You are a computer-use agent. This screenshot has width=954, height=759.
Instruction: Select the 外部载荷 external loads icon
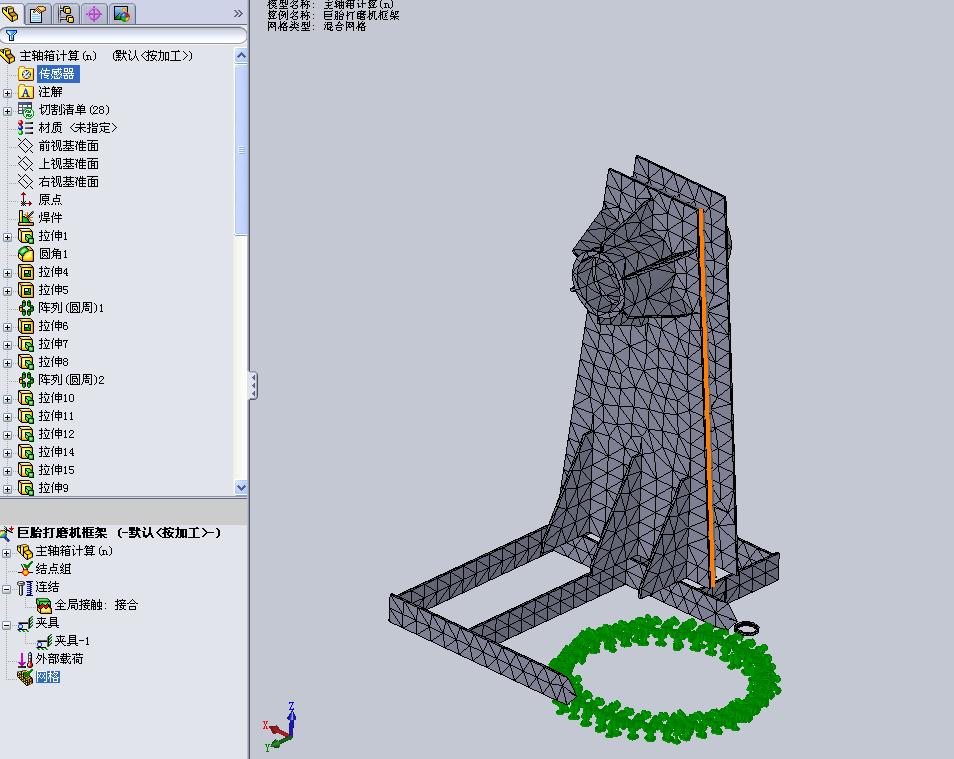tap(24, 659)
